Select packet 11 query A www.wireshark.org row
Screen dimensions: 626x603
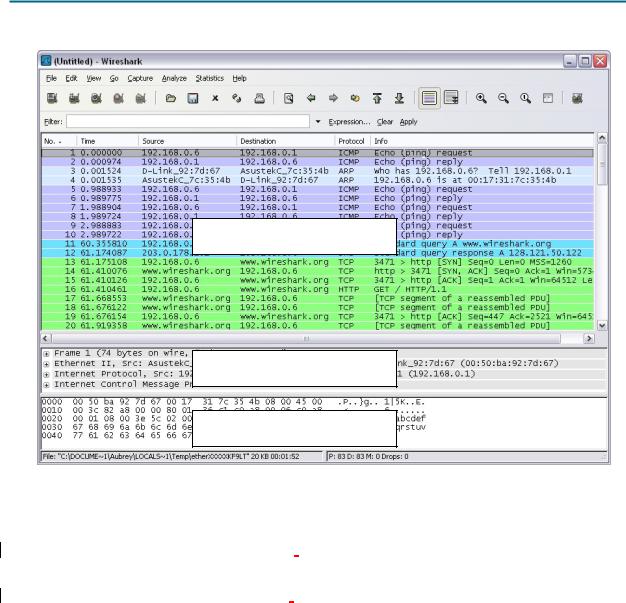click(317, 244)
